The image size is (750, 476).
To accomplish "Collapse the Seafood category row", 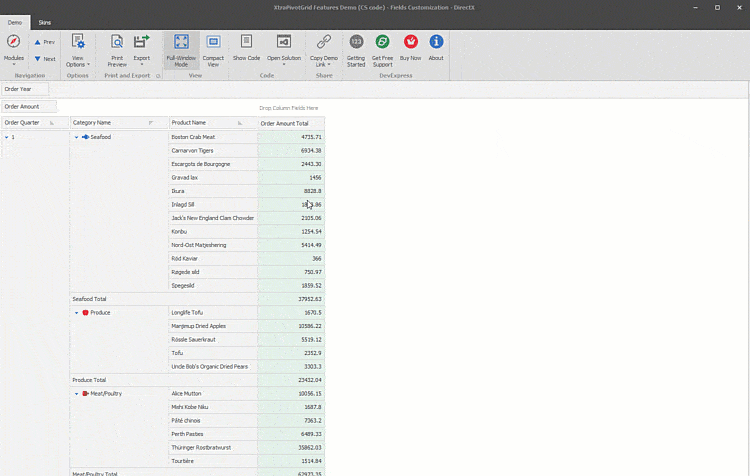I will (x=76, y=137).
